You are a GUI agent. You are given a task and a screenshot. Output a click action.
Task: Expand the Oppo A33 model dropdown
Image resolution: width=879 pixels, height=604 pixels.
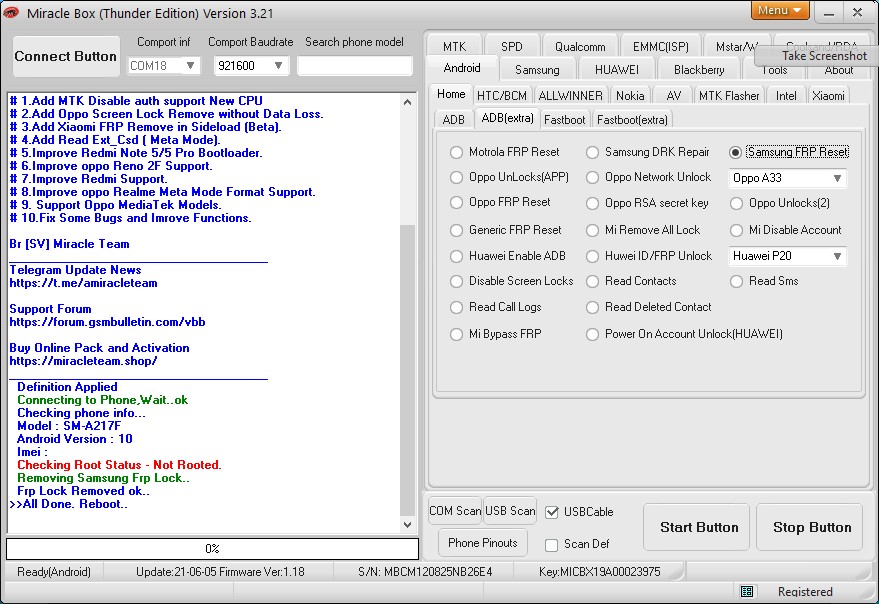click(x=837, y=178)
